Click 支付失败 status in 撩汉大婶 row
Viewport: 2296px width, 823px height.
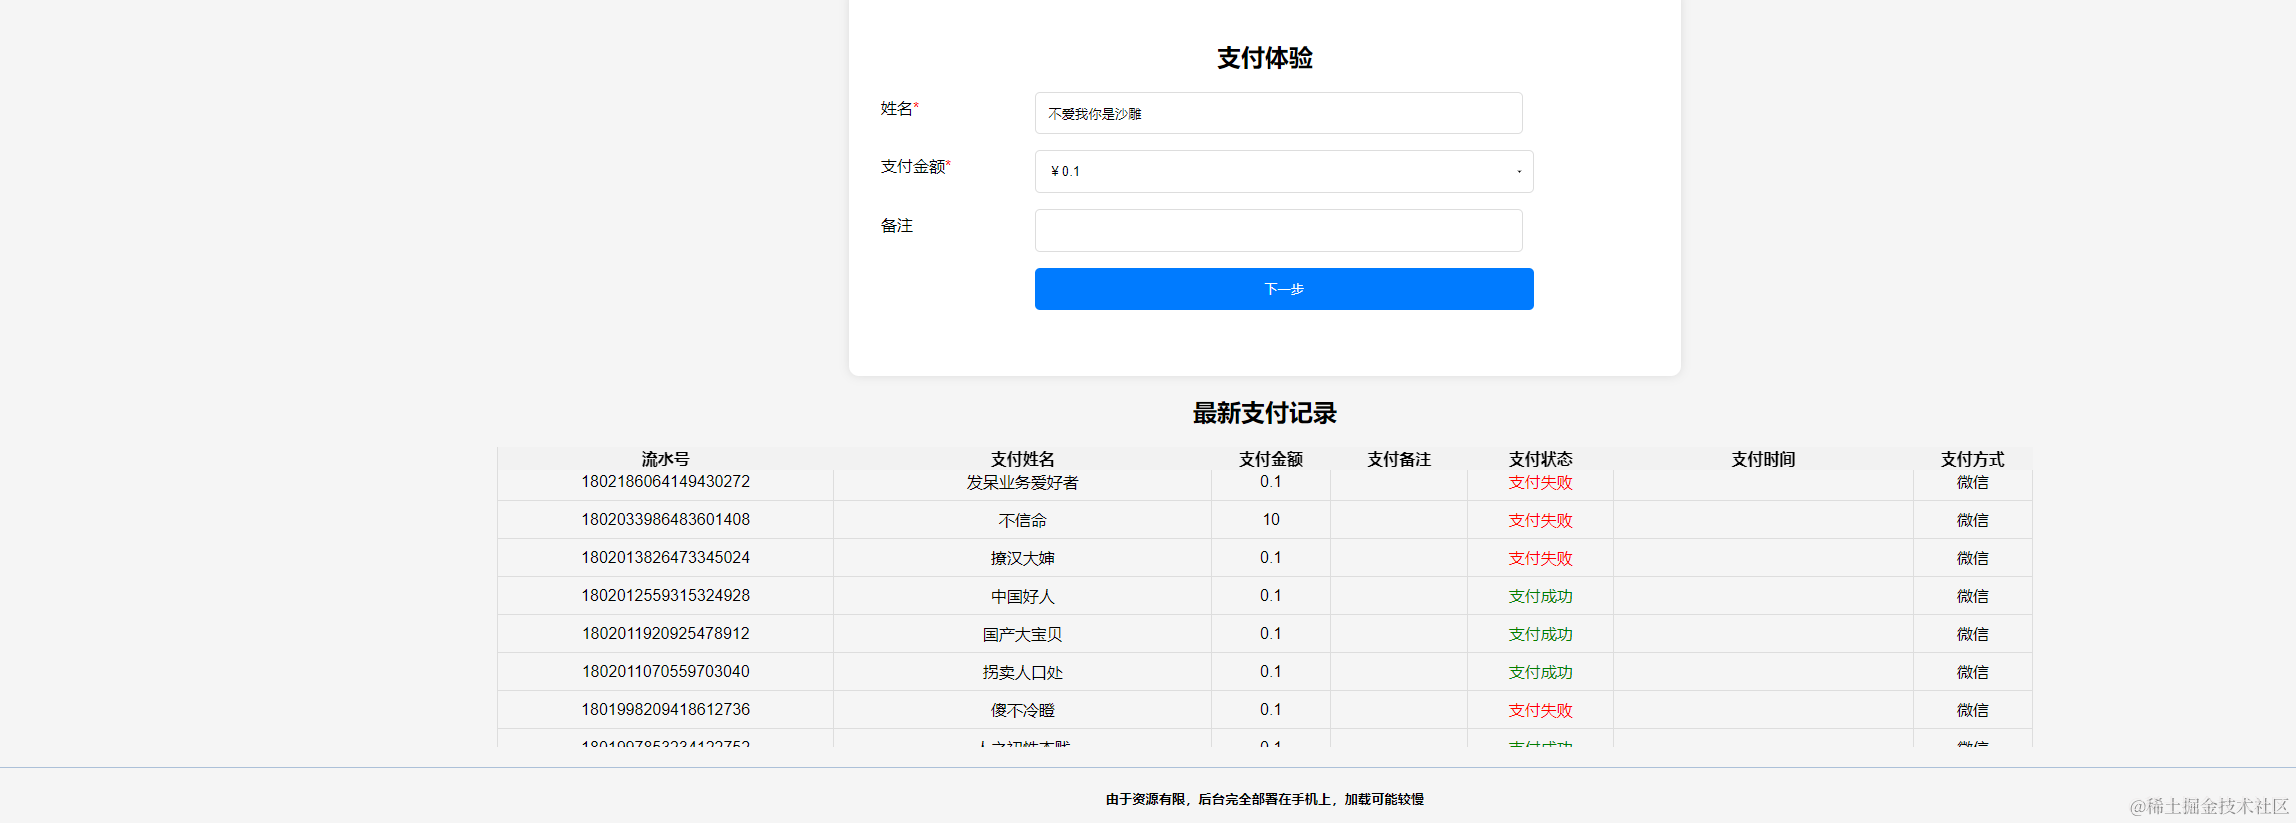point(1540,558)
